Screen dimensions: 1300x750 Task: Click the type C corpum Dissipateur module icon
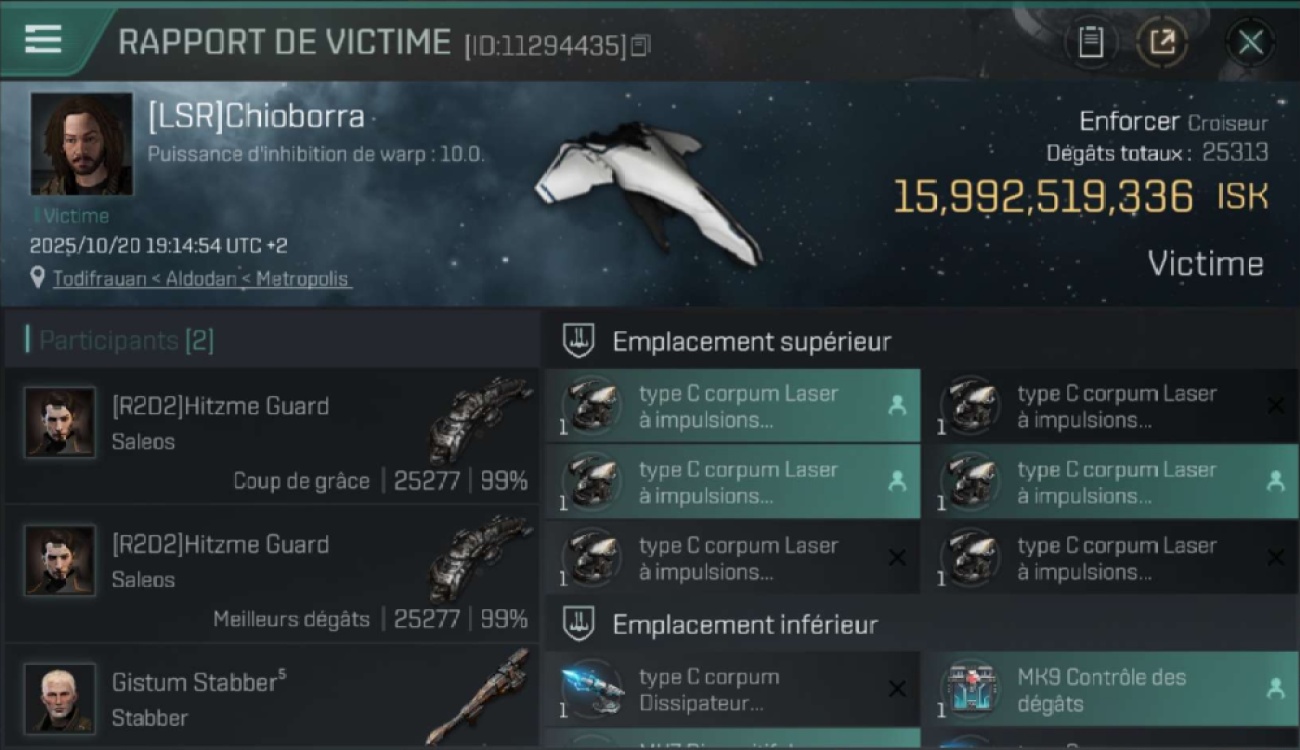[x=590, y=689]
